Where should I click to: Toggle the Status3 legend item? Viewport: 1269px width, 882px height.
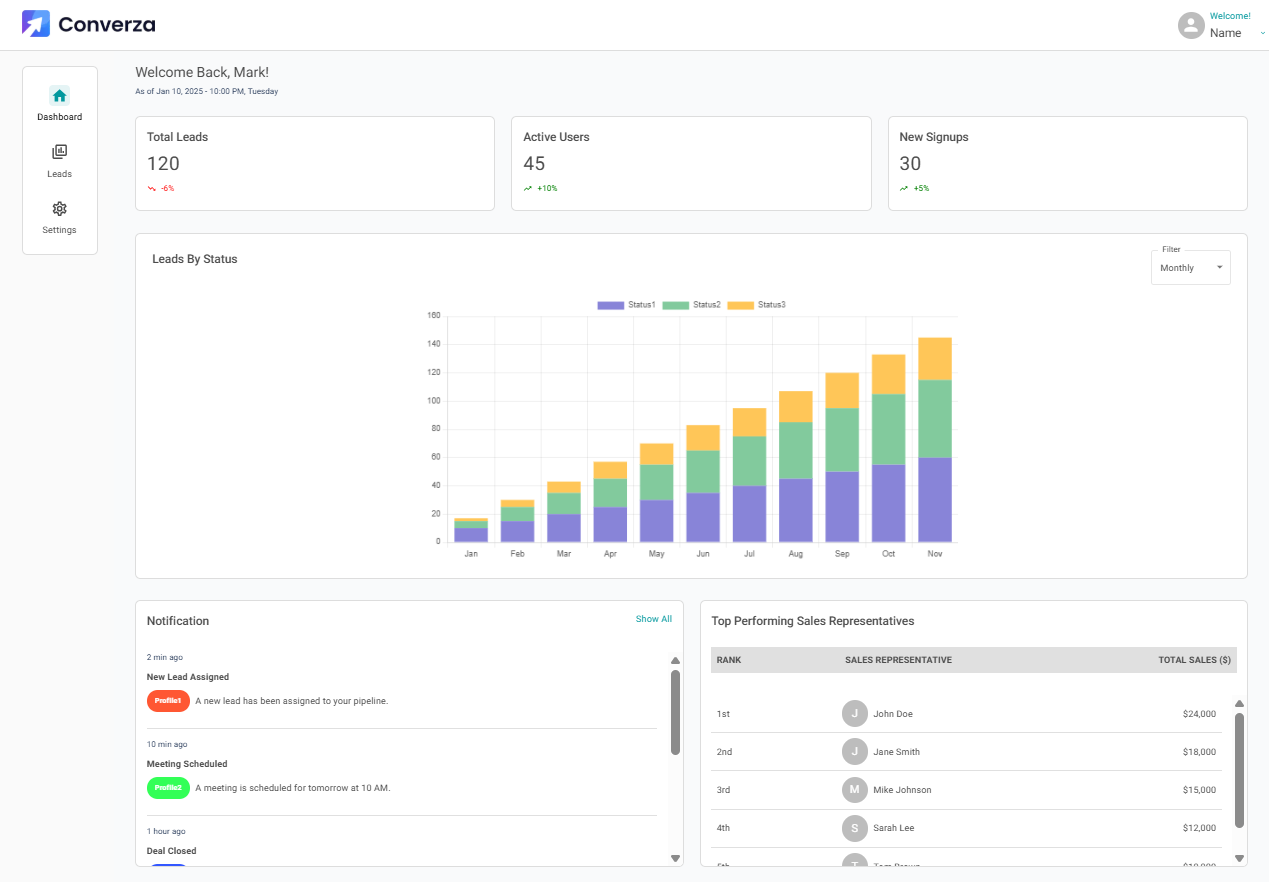[x=756, y=305]
